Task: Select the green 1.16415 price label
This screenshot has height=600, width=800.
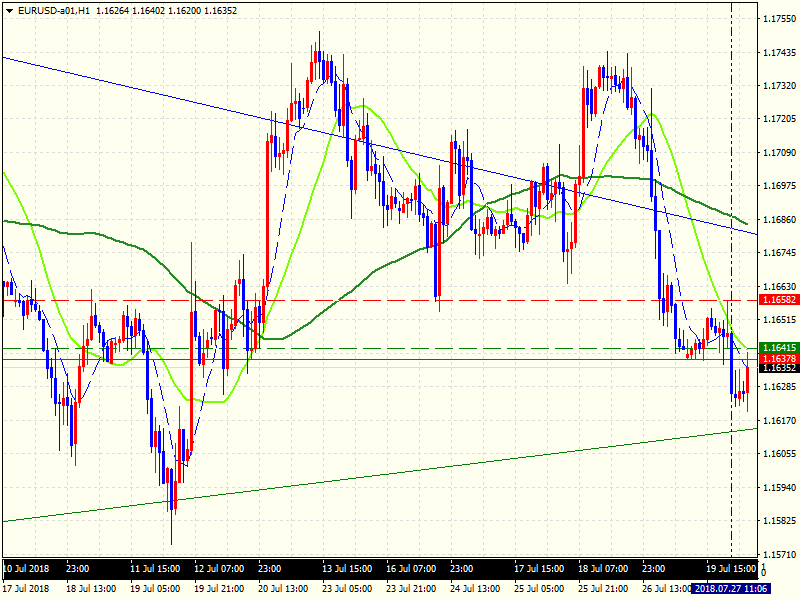Action: [779, 348]
